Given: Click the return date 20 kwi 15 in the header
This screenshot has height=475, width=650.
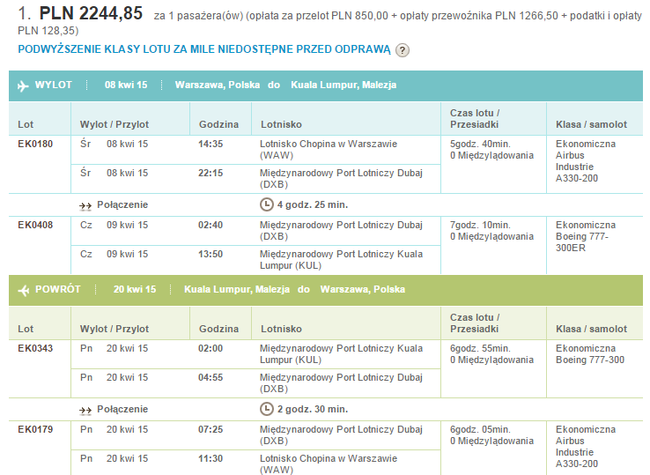Looking at the screenshot, I should pos(135,289).
